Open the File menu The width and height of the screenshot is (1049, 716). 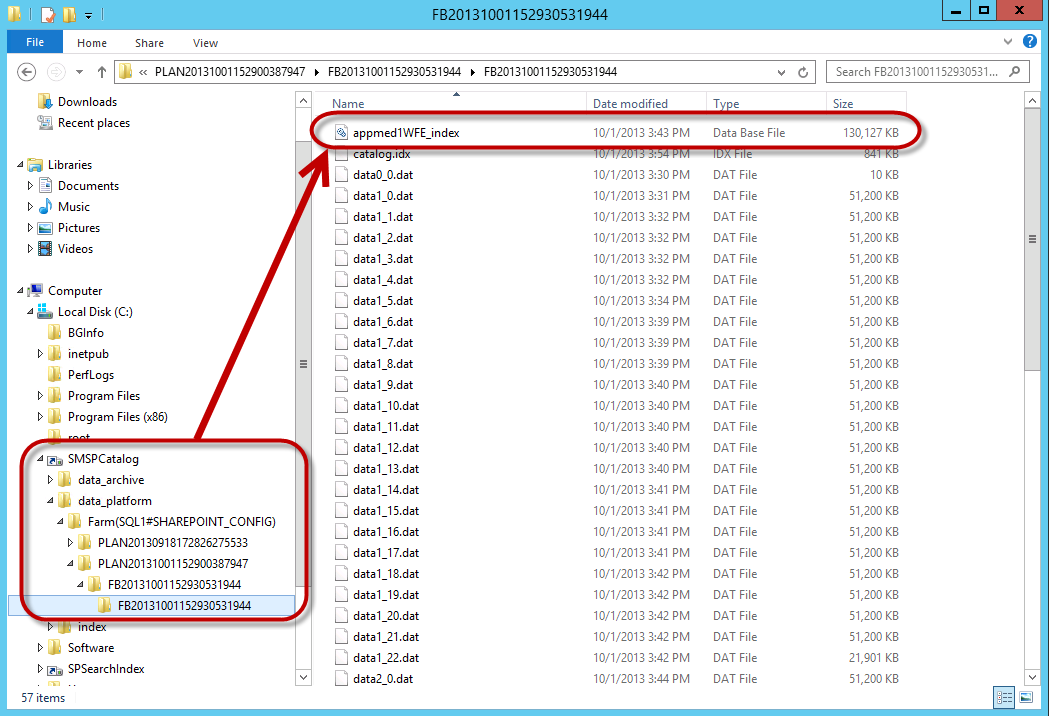tap(35, 43)
